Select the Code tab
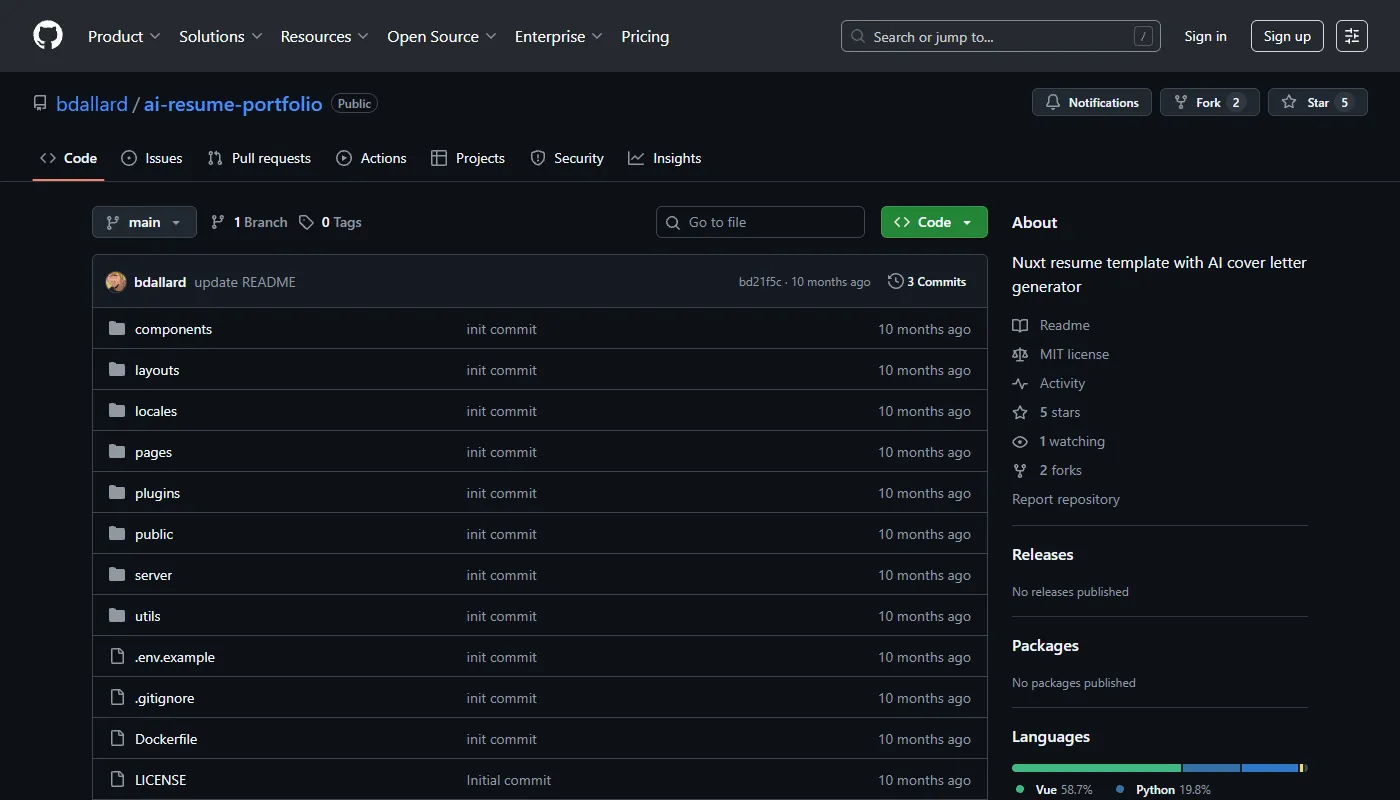 coord(68,158)
